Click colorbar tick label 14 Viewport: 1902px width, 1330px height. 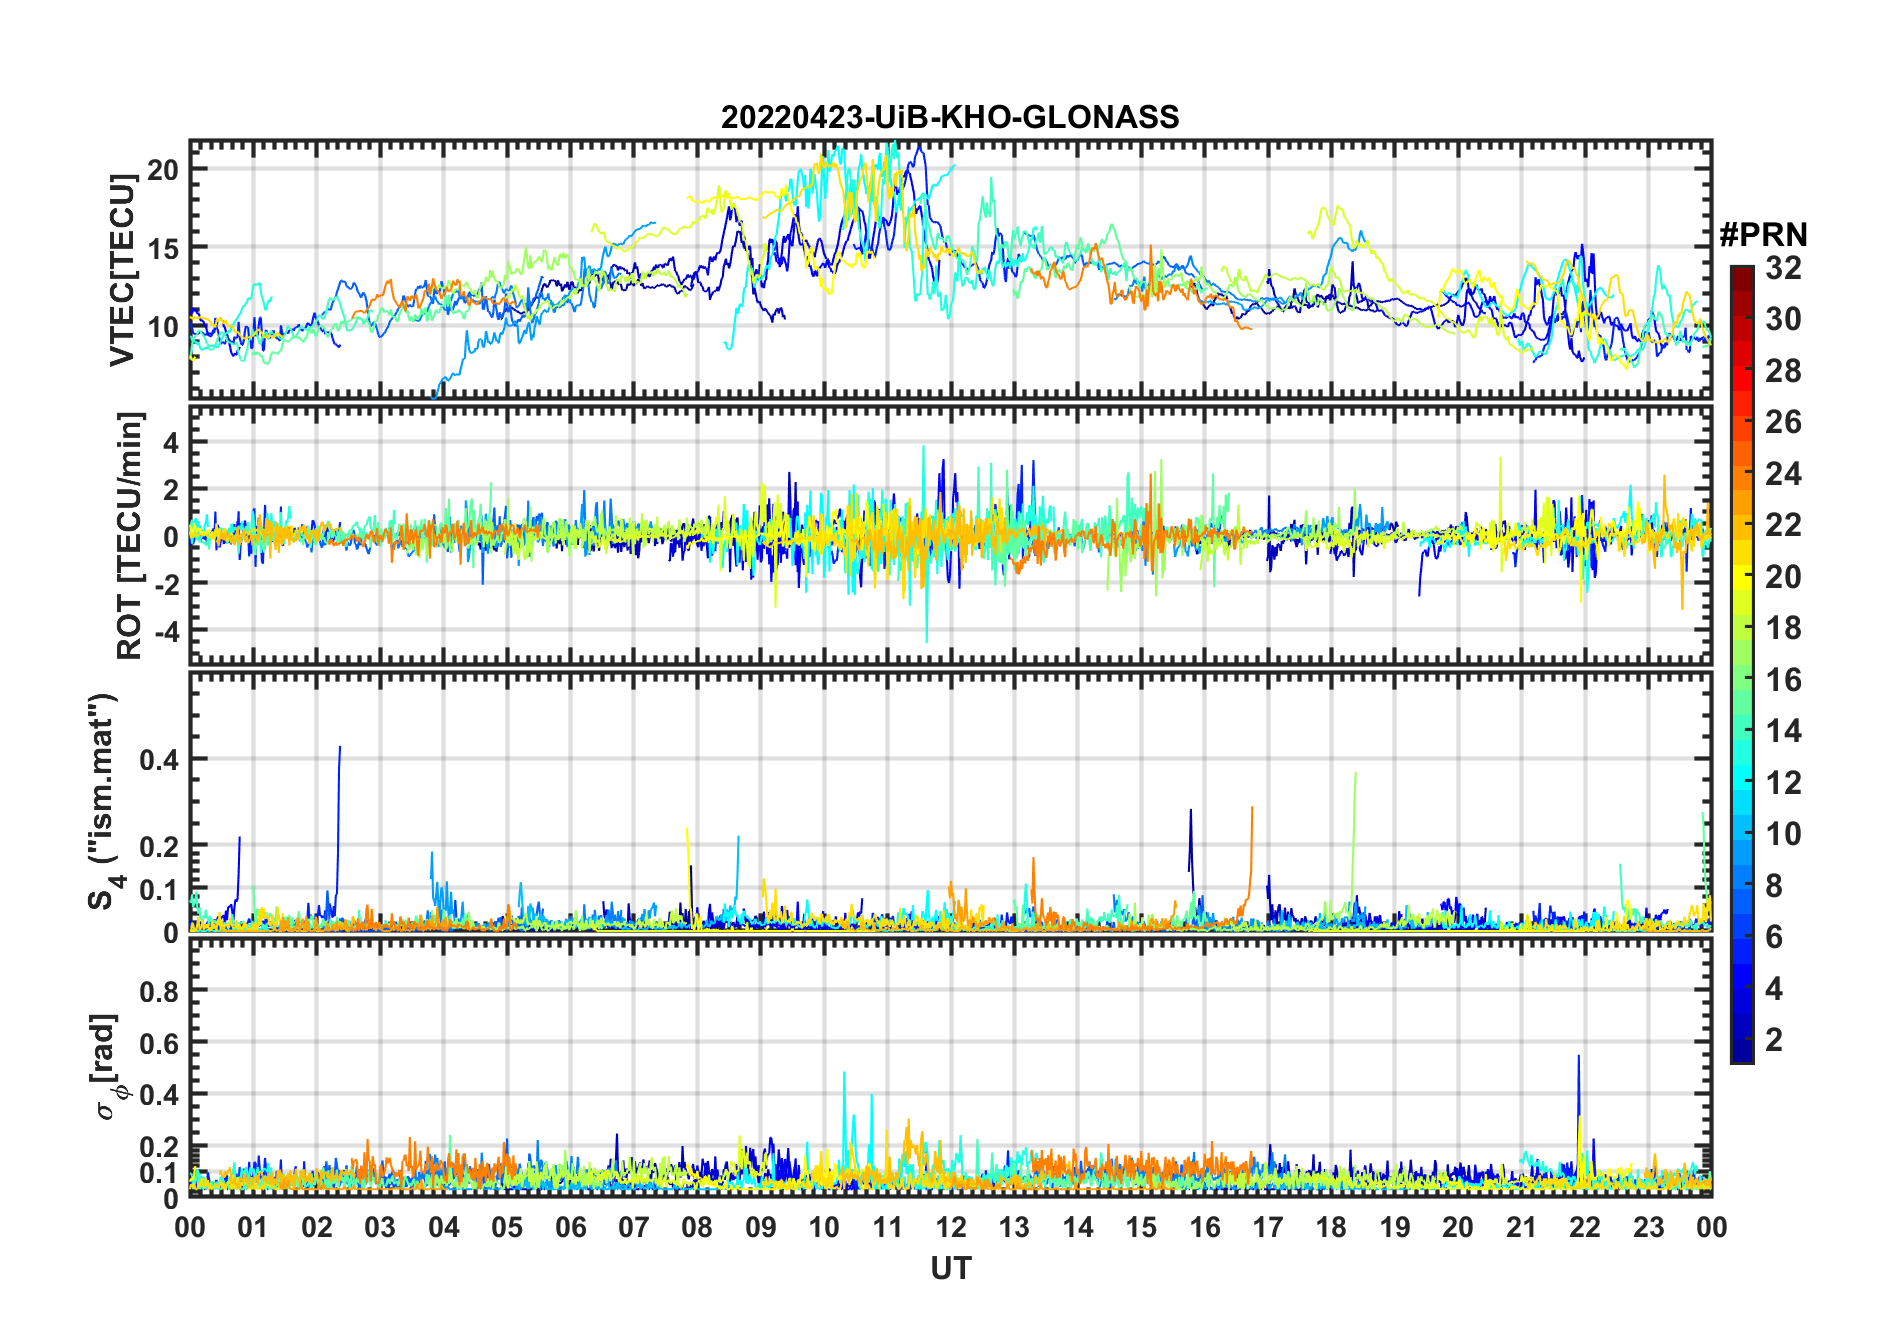click(1783, 731)
